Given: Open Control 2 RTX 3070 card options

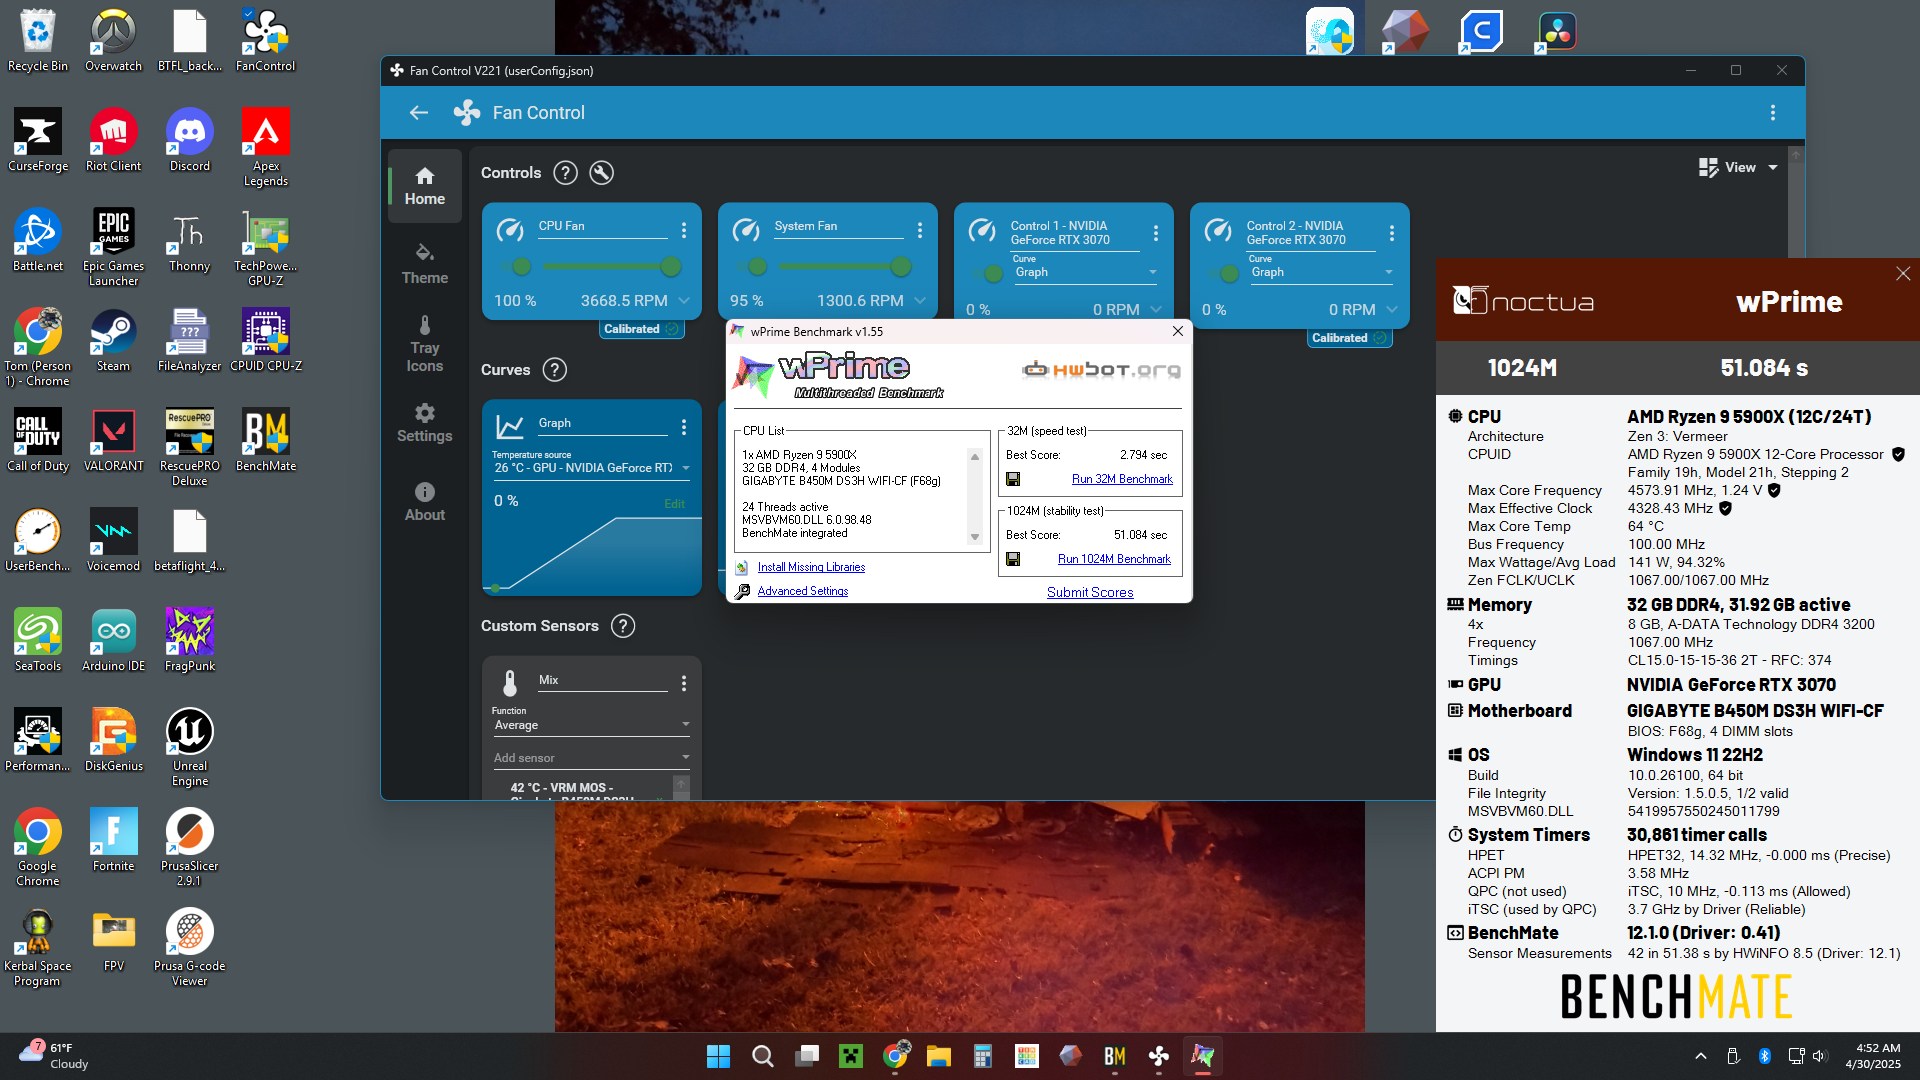Looking at the screenshot, I should pyautogui.click(x=1392, y=233).
